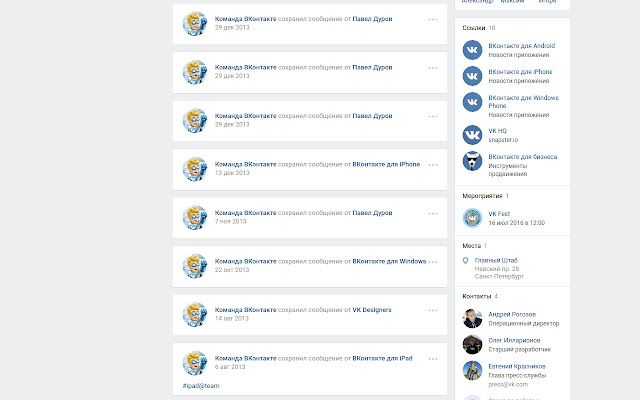Viewport: 640px width, 400px height.
Task: Click the press@vk.com email
Action: pos(508,384)
